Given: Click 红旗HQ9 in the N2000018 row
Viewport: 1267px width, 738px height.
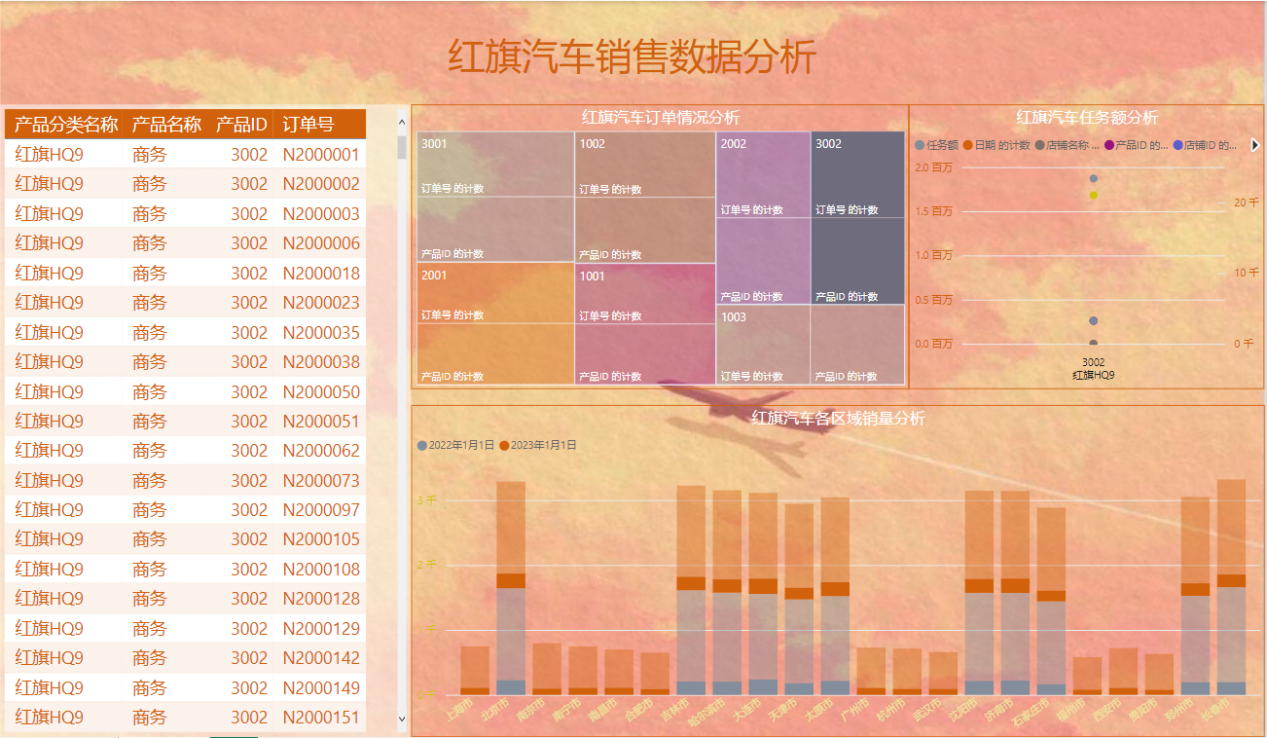Looking at the screenshot, I should point(49,273).
